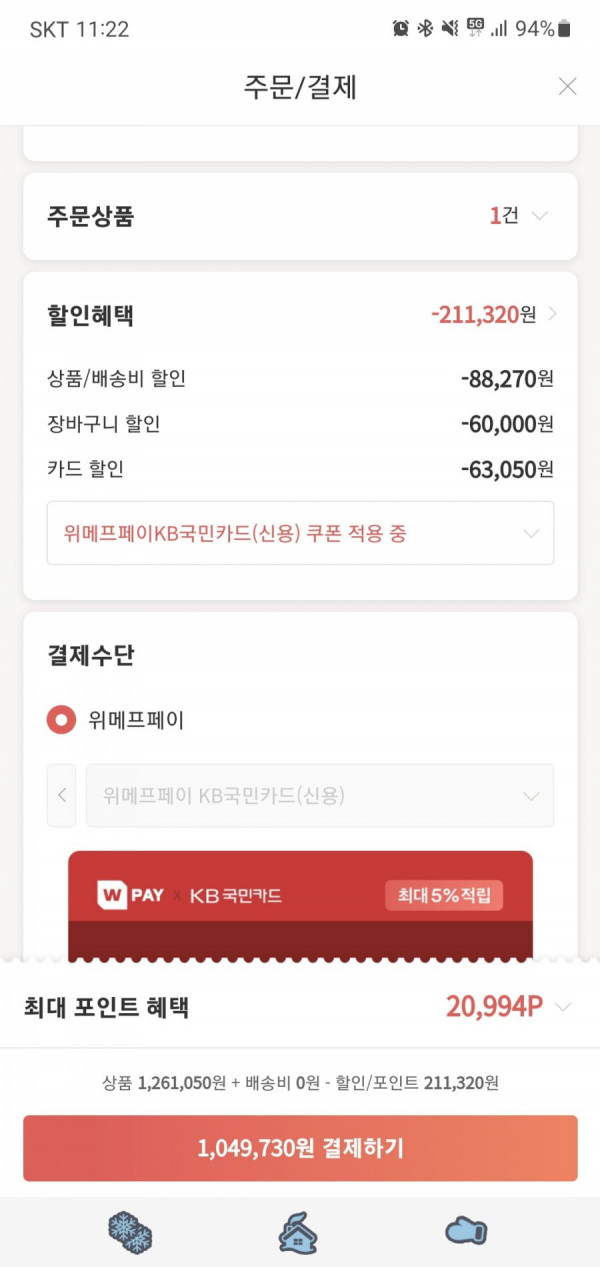Open the 할인혜택 details arrow

tap(553, 315)
